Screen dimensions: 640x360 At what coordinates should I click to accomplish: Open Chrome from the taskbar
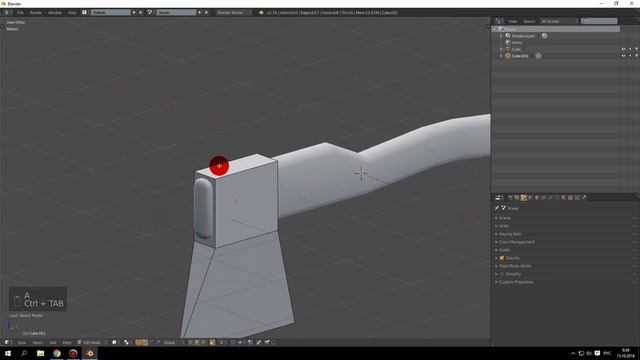pos(57,353)
